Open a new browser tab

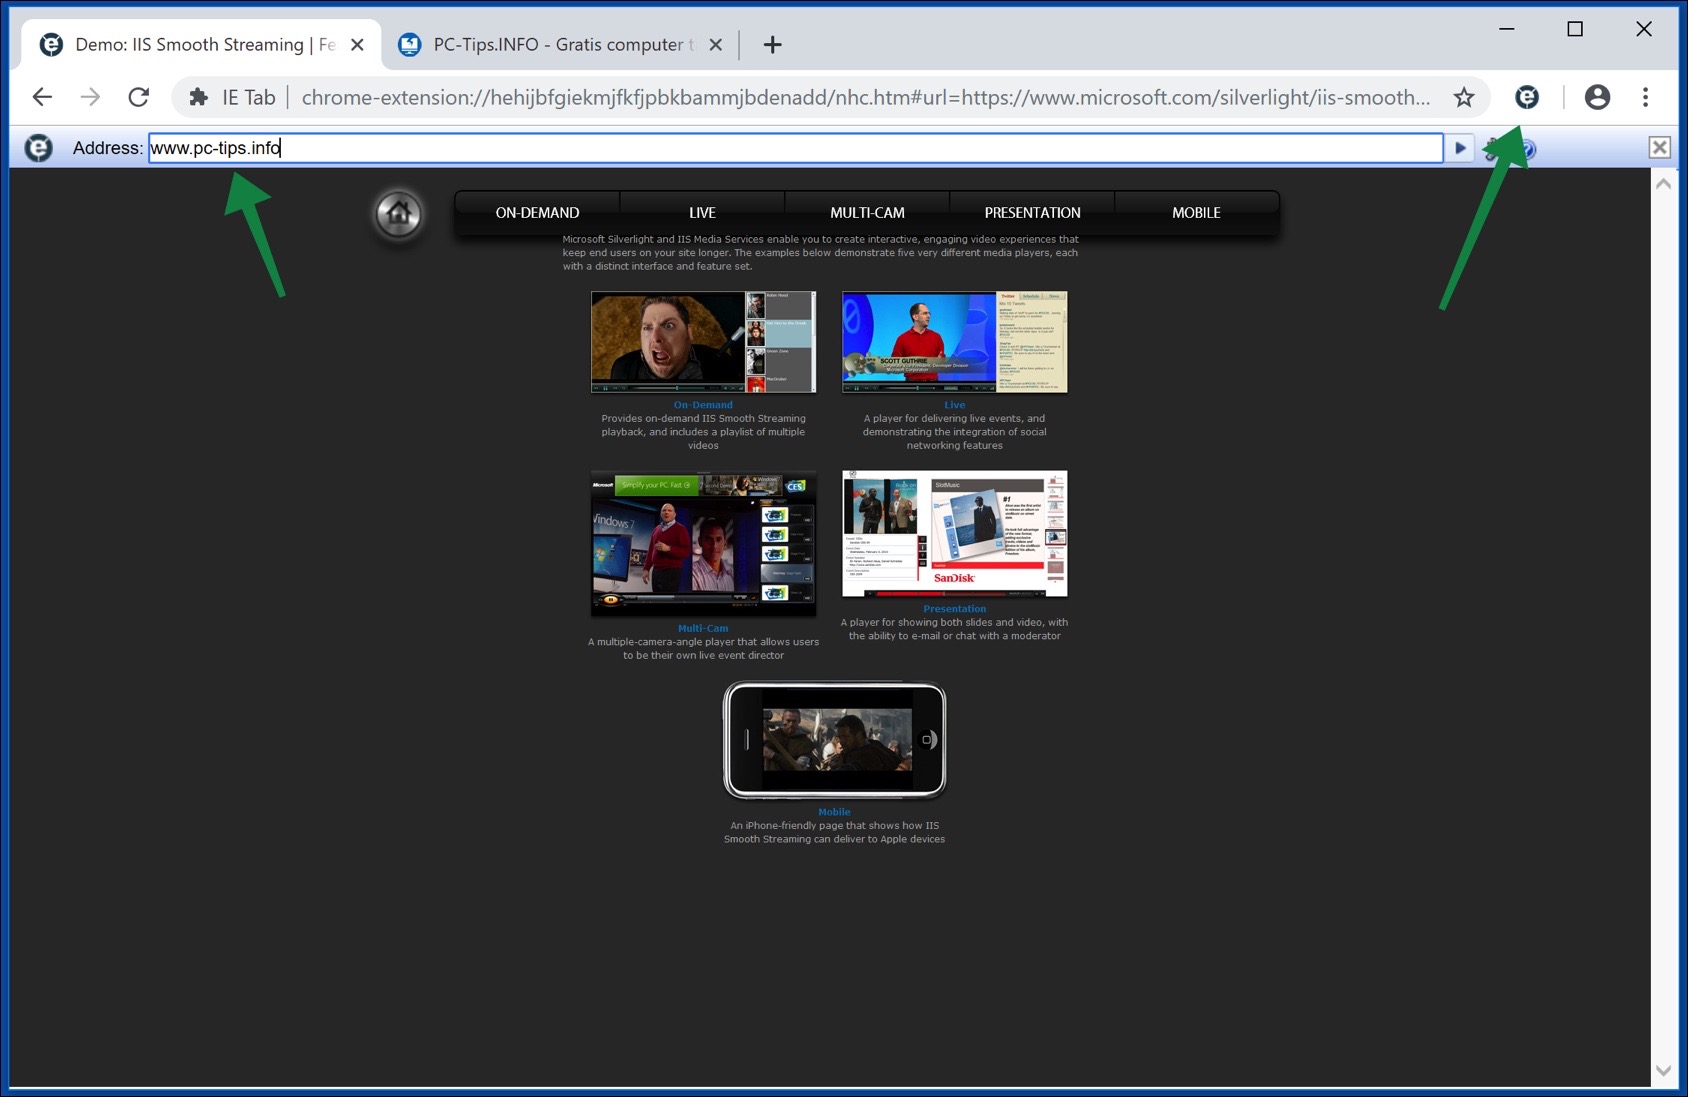click(771, 44)
